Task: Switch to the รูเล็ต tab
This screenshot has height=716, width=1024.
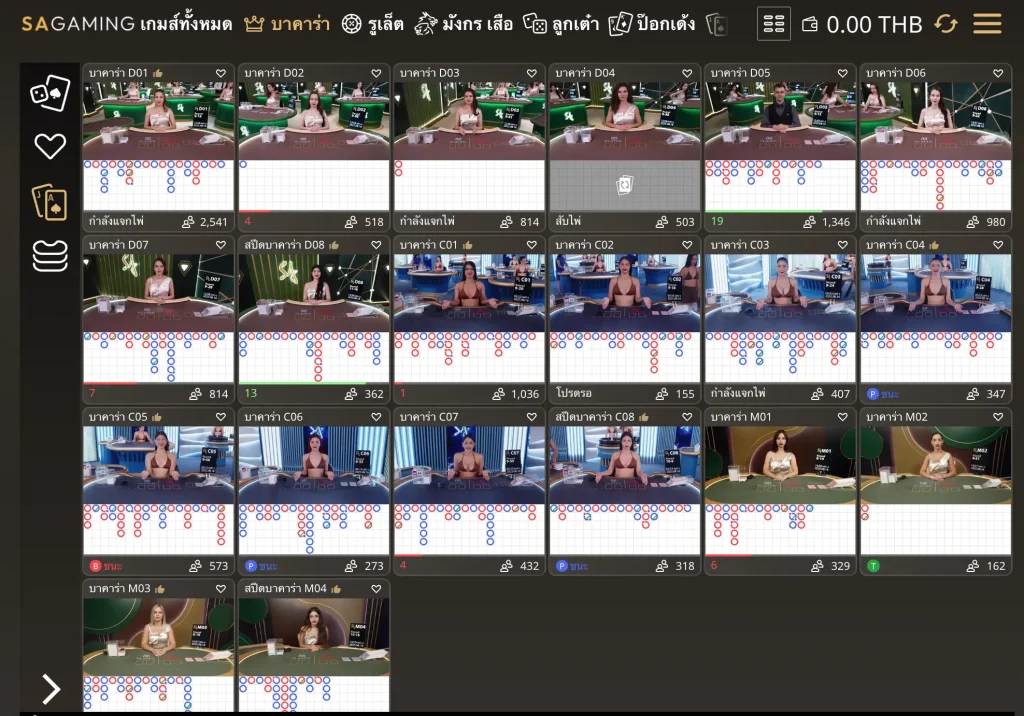Action: click(373, 24)
